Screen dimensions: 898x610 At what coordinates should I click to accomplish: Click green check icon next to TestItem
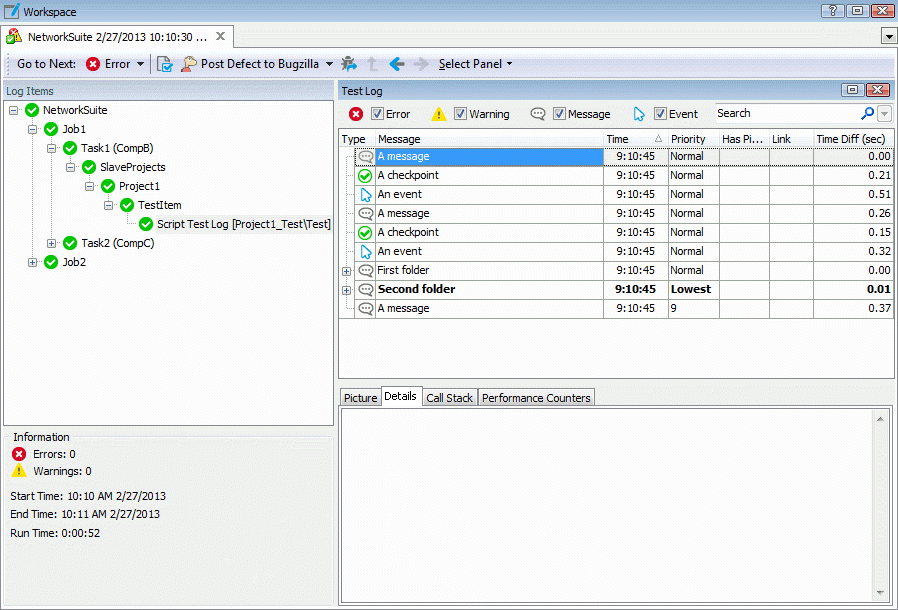[x=127, y=205]
